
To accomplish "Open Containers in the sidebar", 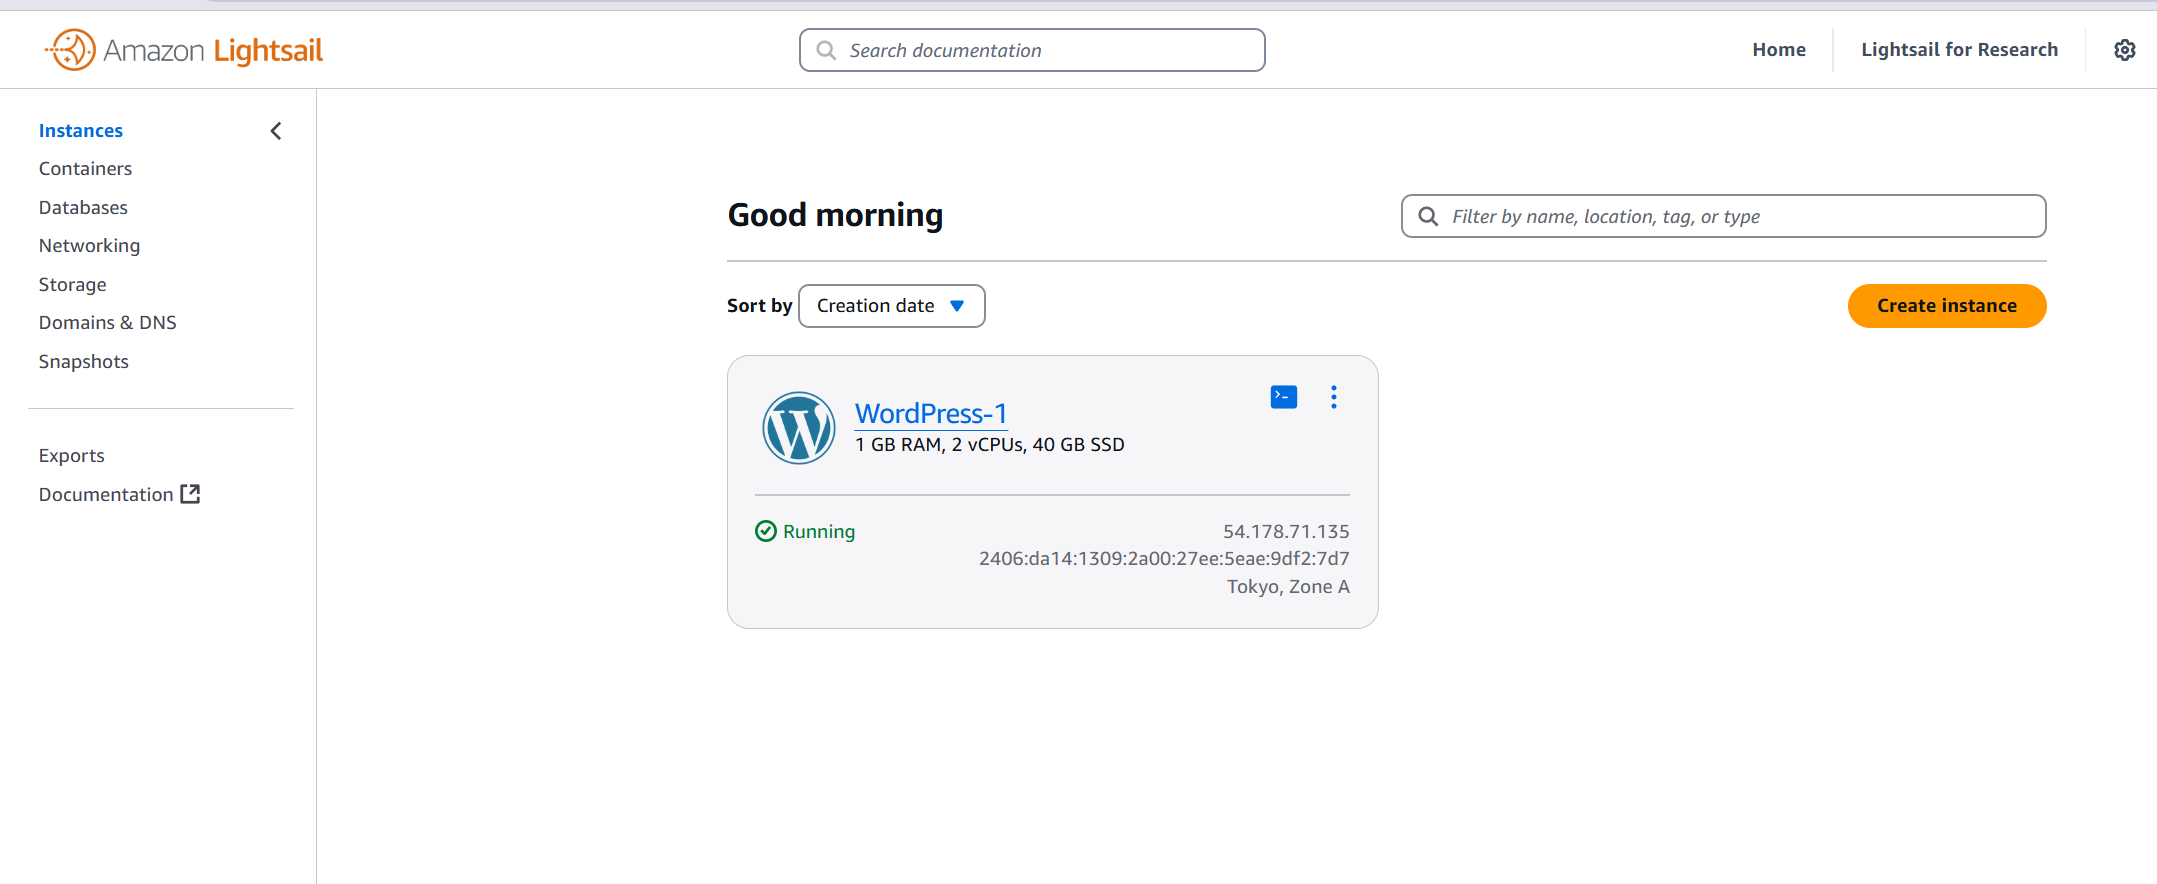I will click(x=85, y=169).
